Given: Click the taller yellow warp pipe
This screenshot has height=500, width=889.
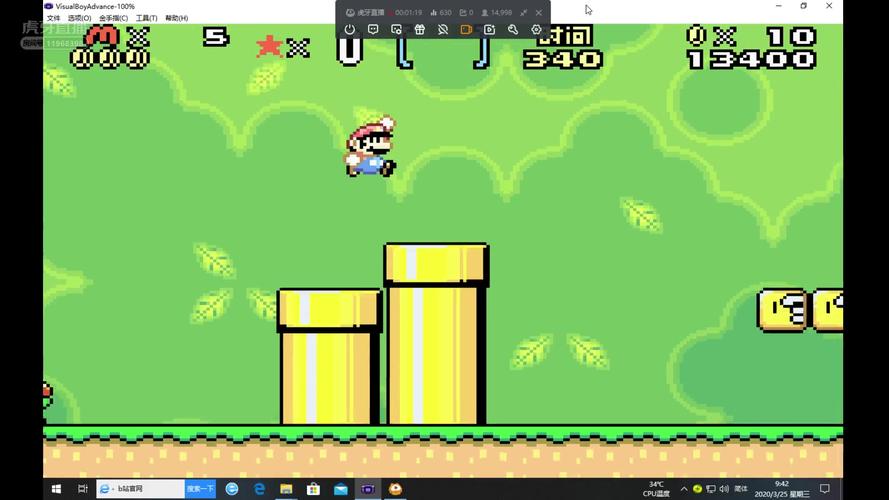Looking at the screenshot, I should 436,334.
